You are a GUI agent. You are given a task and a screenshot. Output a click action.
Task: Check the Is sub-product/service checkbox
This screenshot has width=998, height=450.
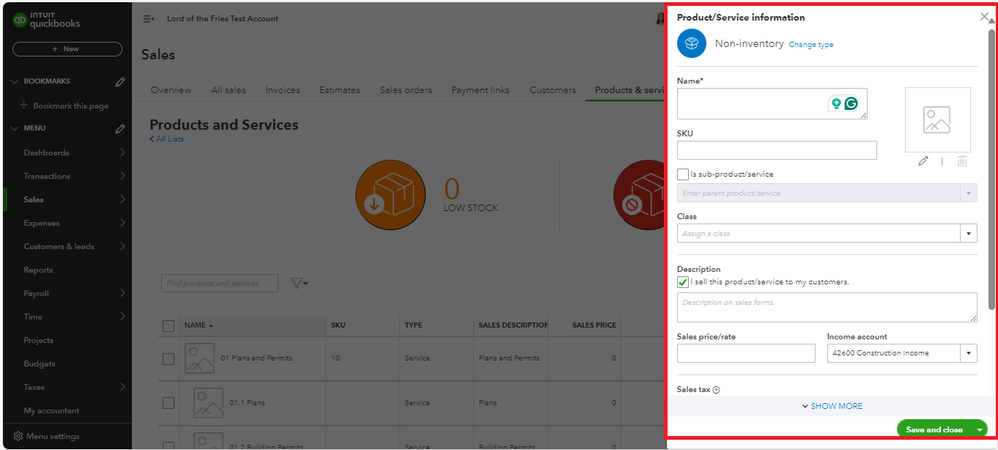(683, 174)
